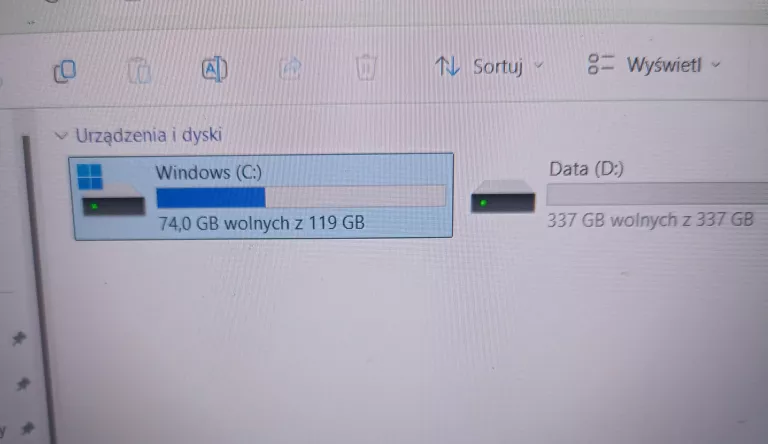Click the empty D: drive usage bar
The width and height of the screenshot is (768, 444).
click(657, 193)
